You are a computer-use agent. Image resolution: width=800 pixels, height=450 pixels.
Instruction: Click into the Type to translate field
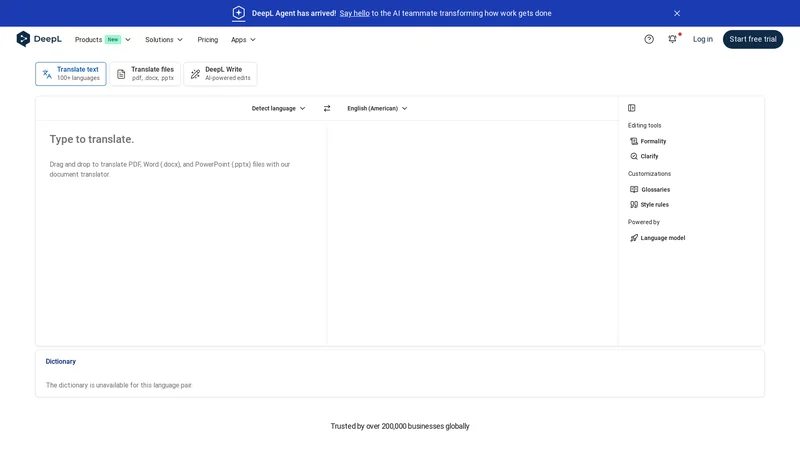[181, 232]
